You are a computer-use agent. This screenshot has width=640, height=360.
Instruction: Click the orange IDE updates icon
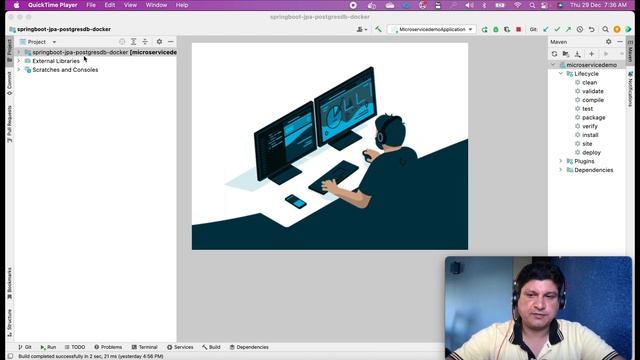pyautogui.click(x=617, y=29)
